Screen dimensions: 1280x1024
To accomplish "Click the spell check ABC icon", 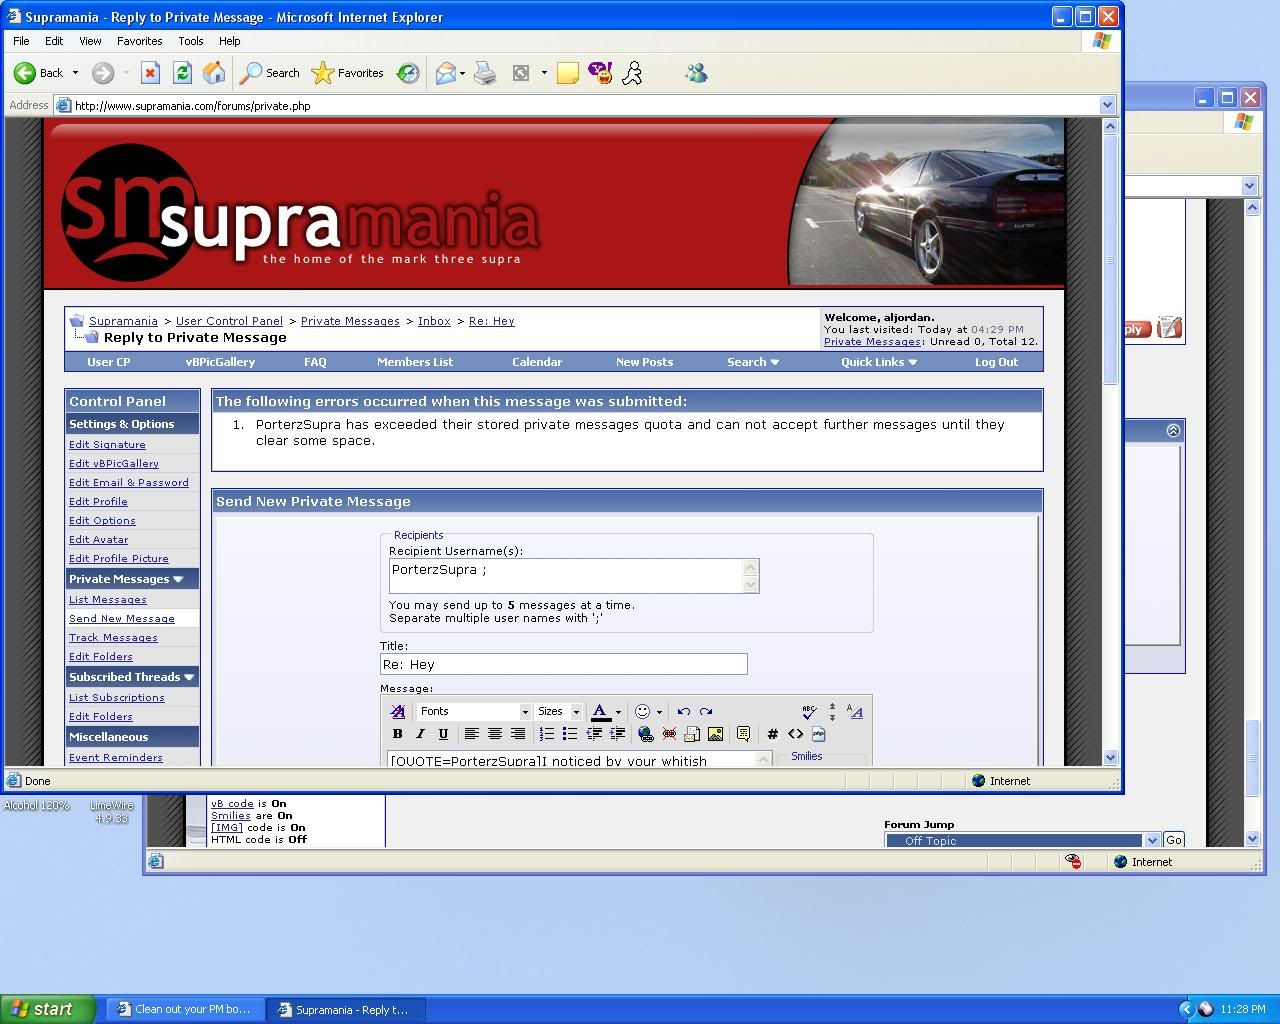I will [x=809, y=711].
